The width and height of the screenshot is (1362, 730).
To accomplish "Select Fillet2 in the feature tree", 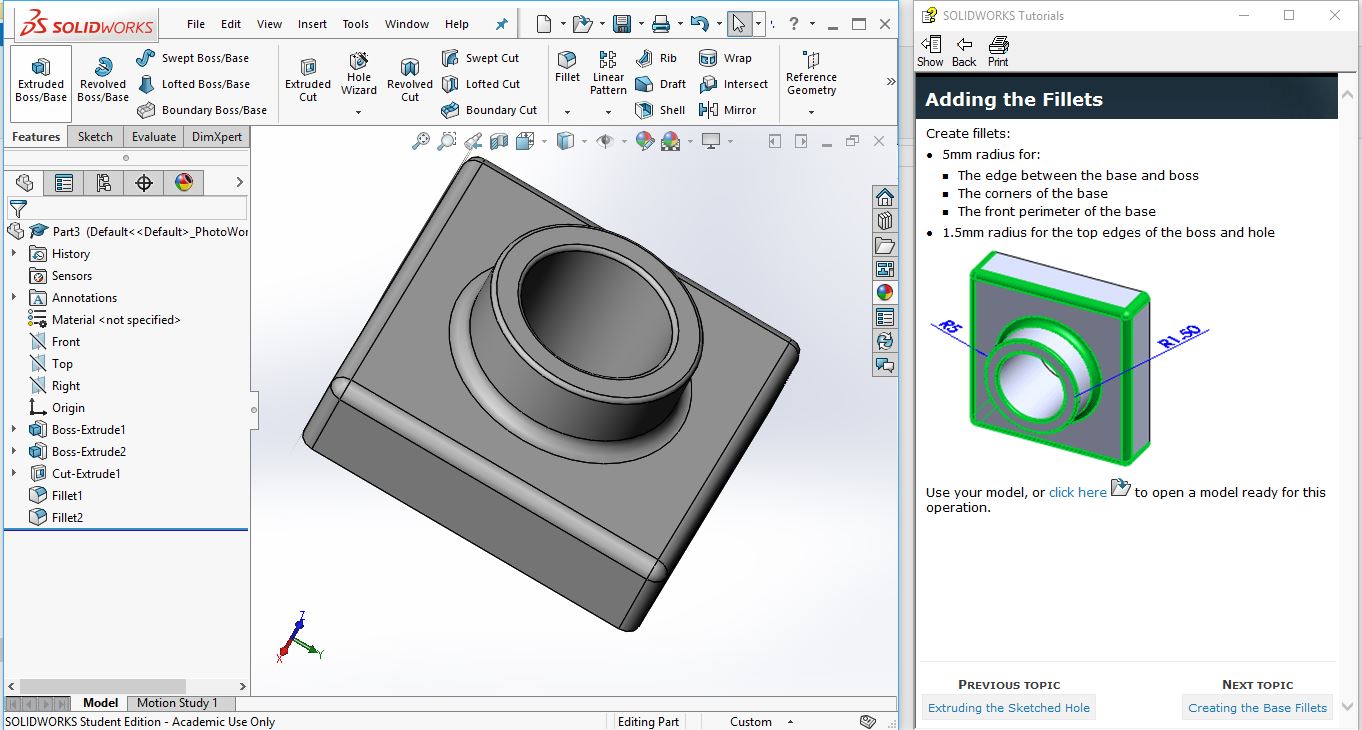I will coord(68,518).
